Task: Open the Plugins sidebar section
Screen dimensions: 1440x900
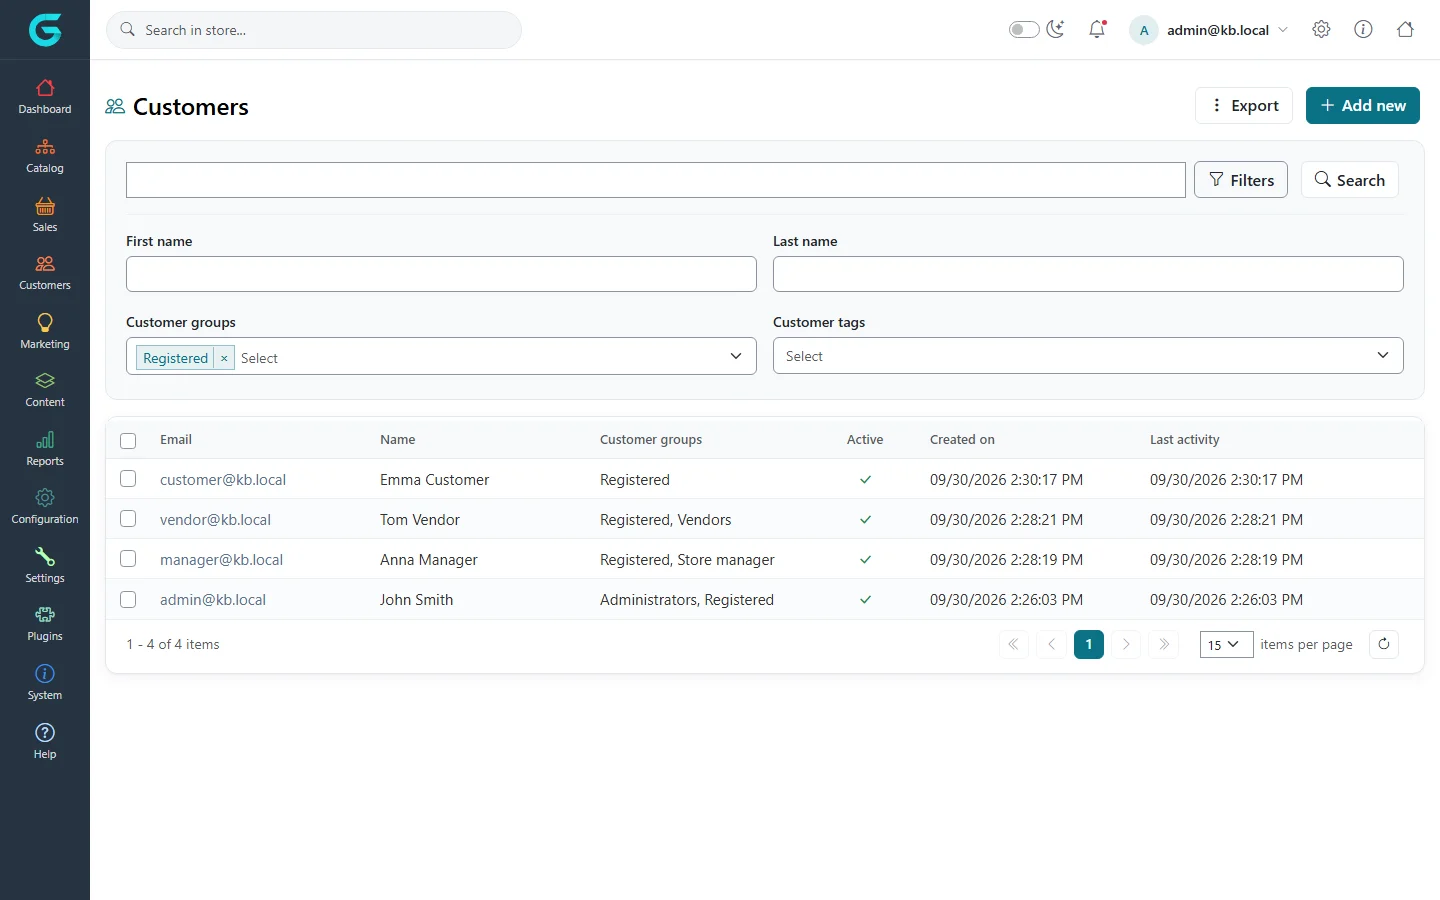Action: pos(45,624)
